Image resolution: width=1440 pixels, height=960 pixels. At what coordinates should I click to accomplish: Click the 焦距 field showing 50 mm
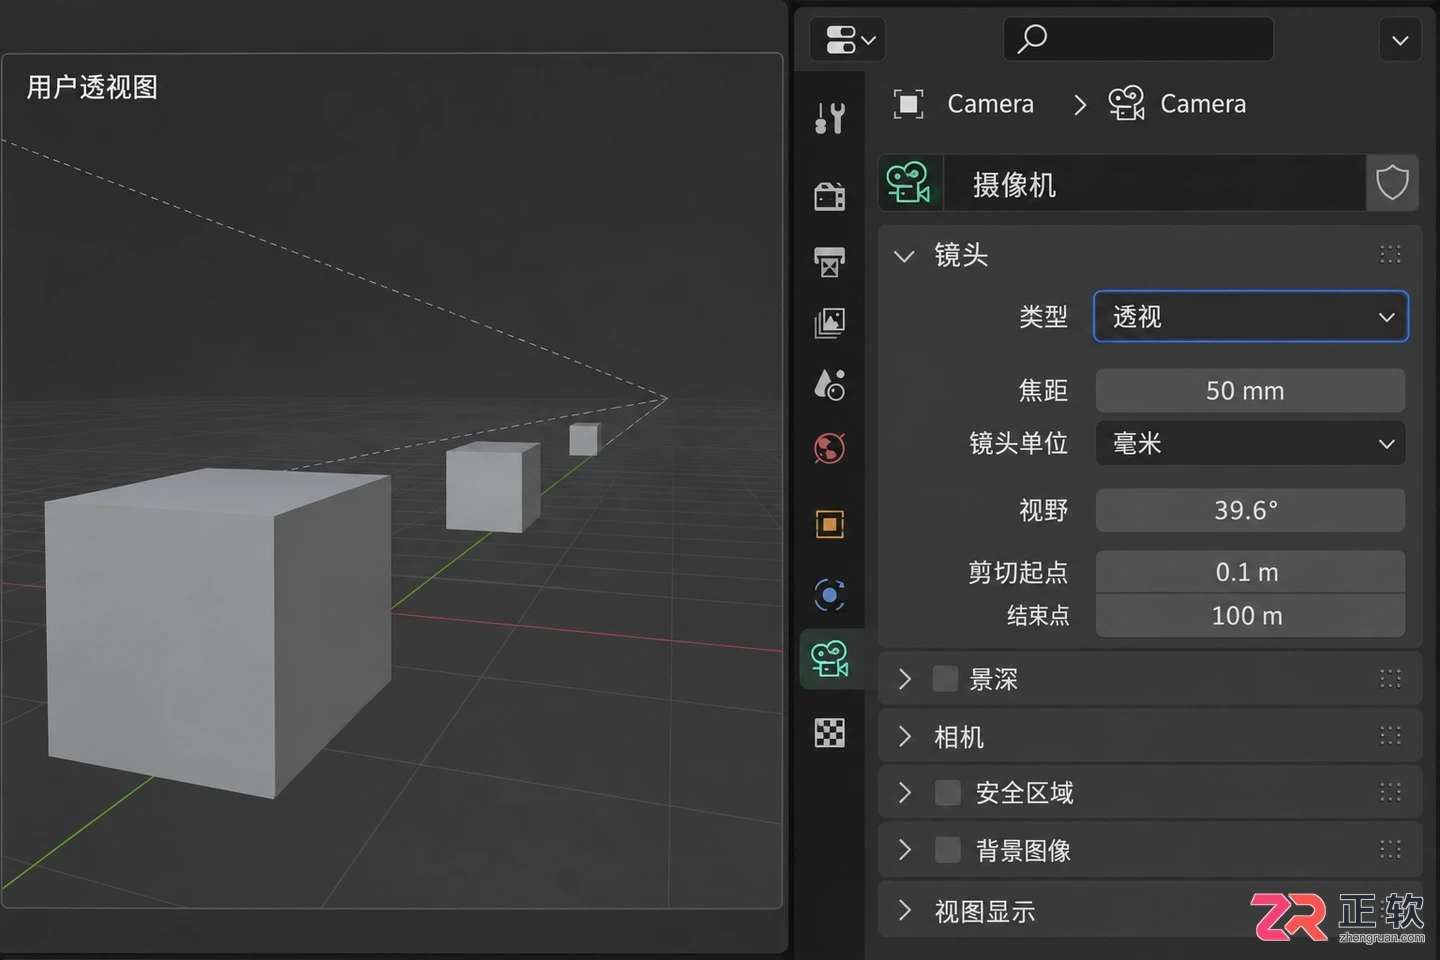(1251, 391)
